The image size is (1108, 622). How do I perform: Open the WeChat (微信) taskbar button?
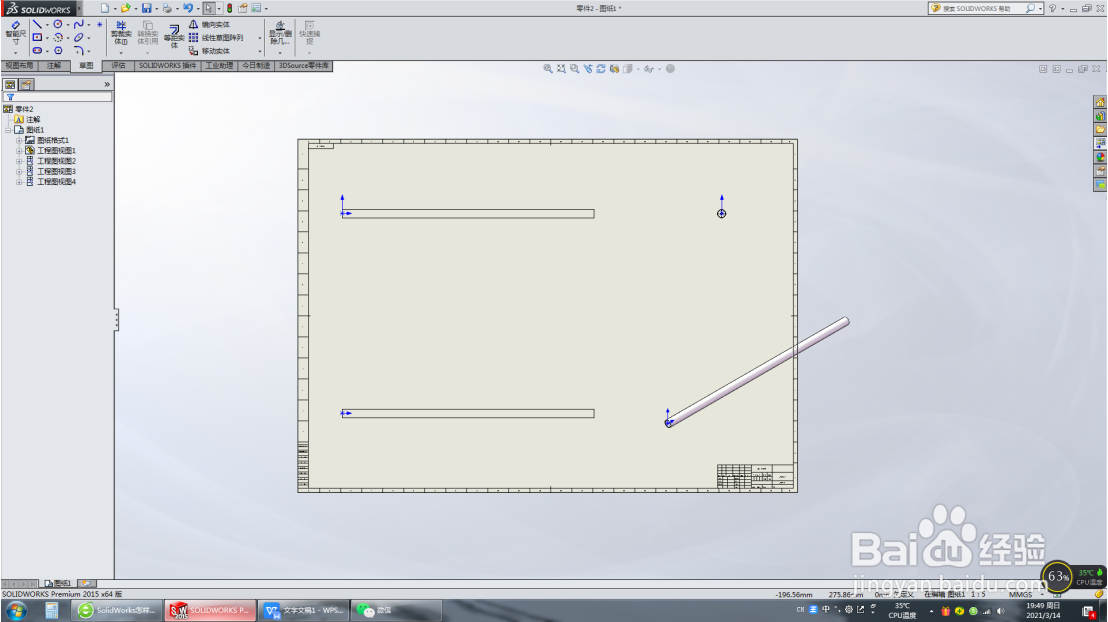tap(396, 610)
